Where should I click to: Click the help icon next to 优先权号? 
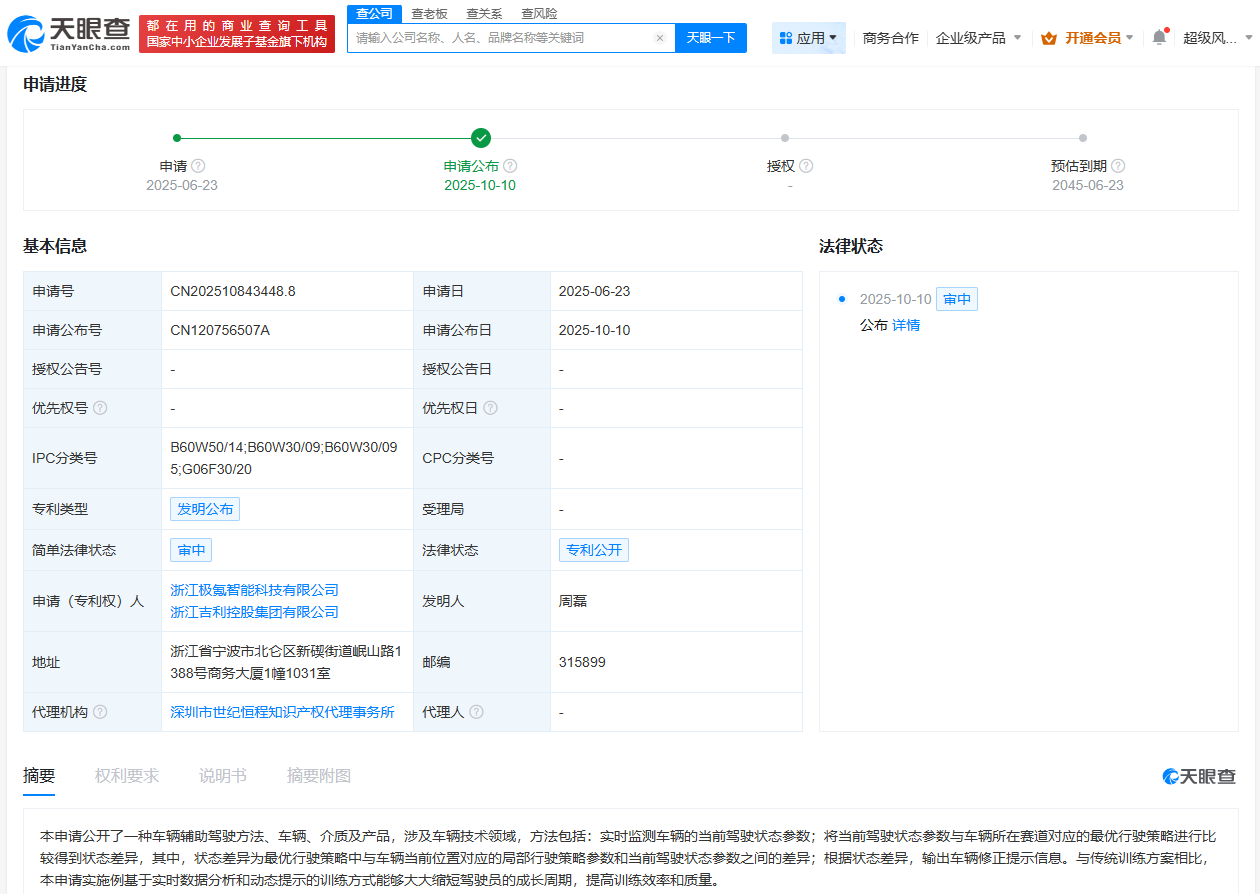100,408
